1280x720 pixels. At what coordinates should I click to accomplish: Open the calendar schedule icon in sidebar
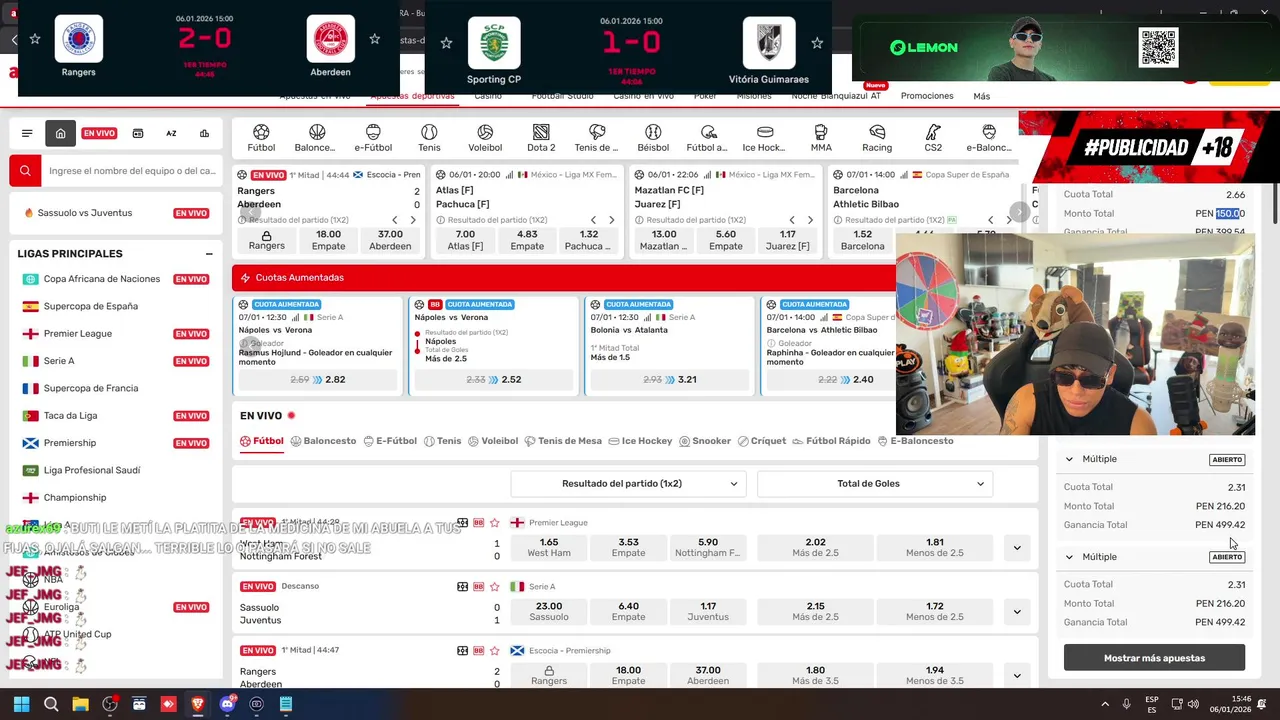tap(138, 133)
